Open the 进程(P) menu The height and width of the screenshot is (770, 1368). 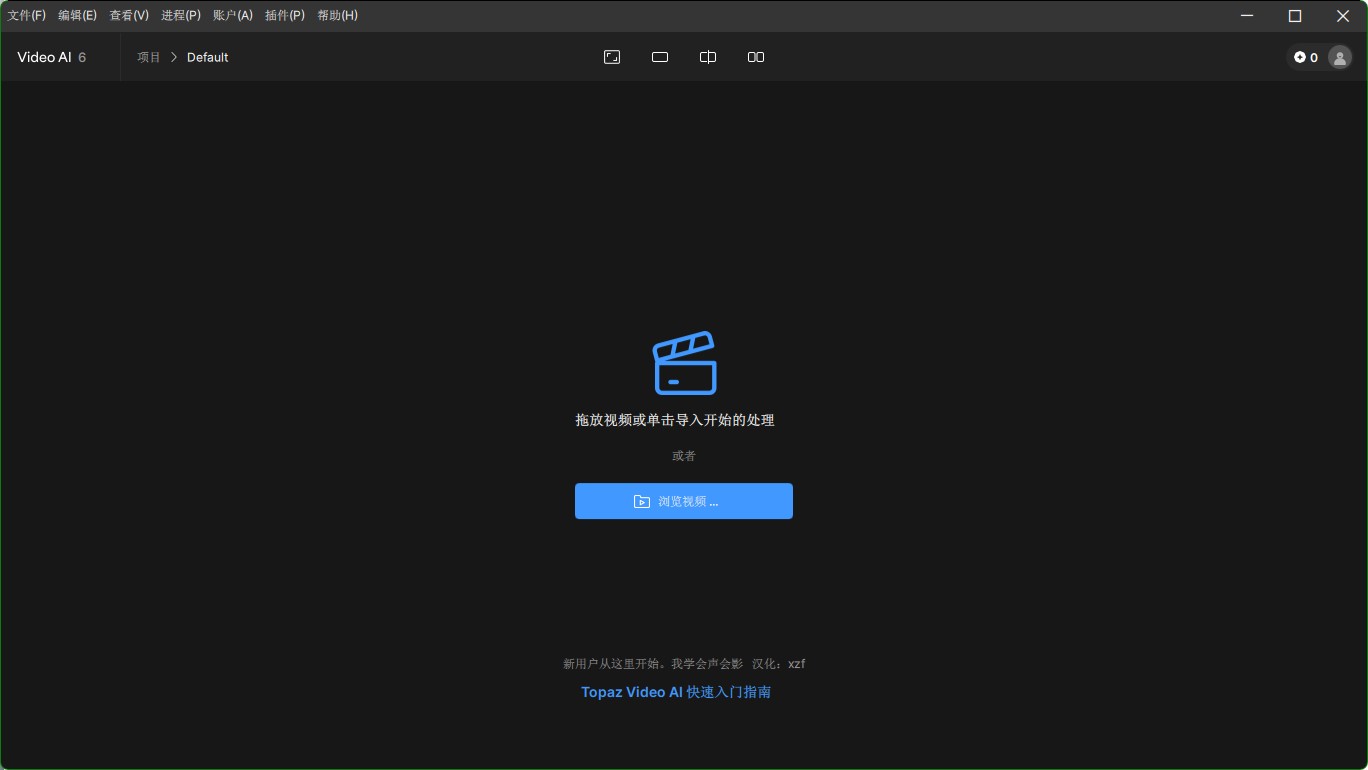click(181, 16)
